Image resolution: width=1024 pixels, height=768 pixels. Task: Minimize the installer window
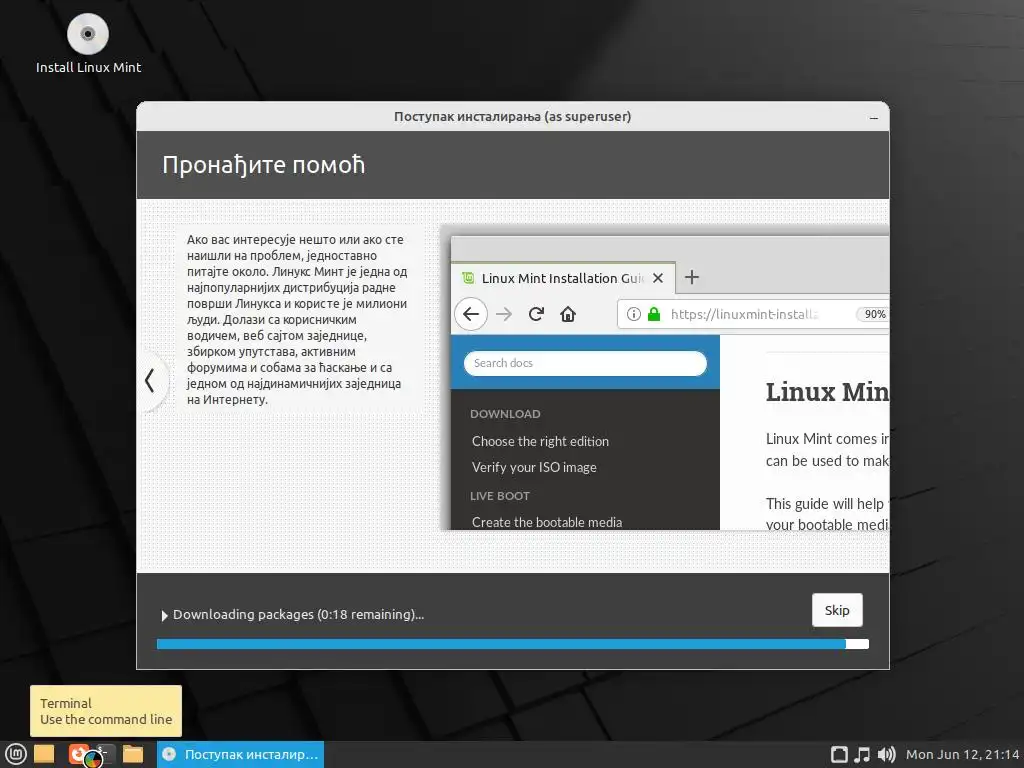[x=874, y=118]
